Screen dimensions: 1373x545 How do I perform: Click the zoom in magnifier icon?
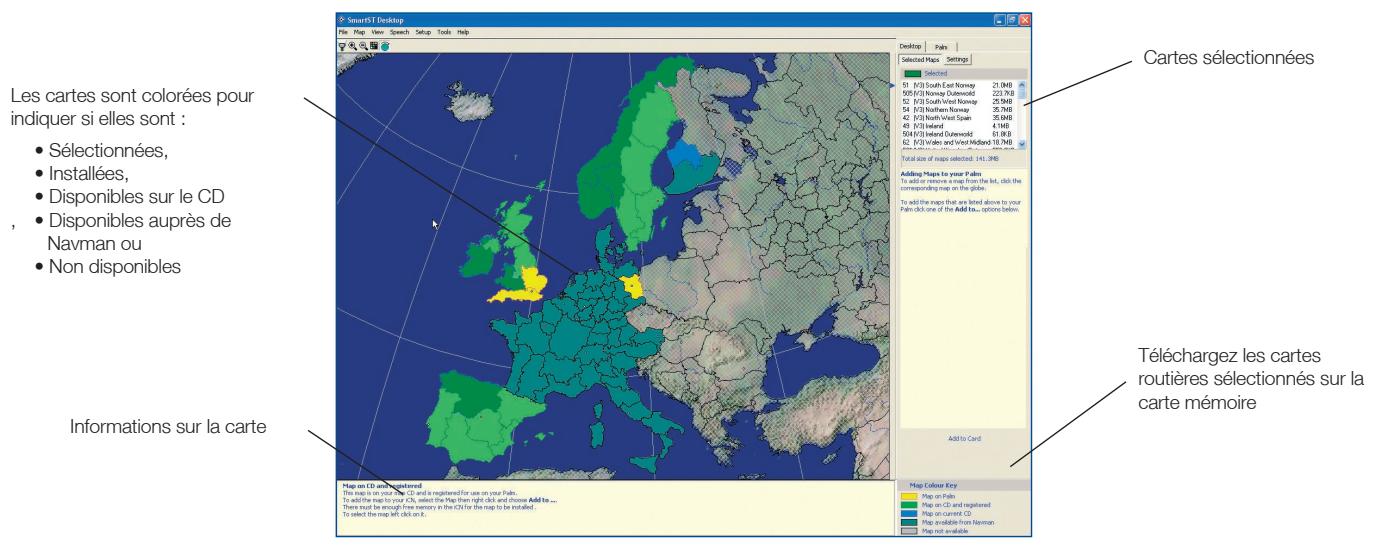[x=352, y=46]
